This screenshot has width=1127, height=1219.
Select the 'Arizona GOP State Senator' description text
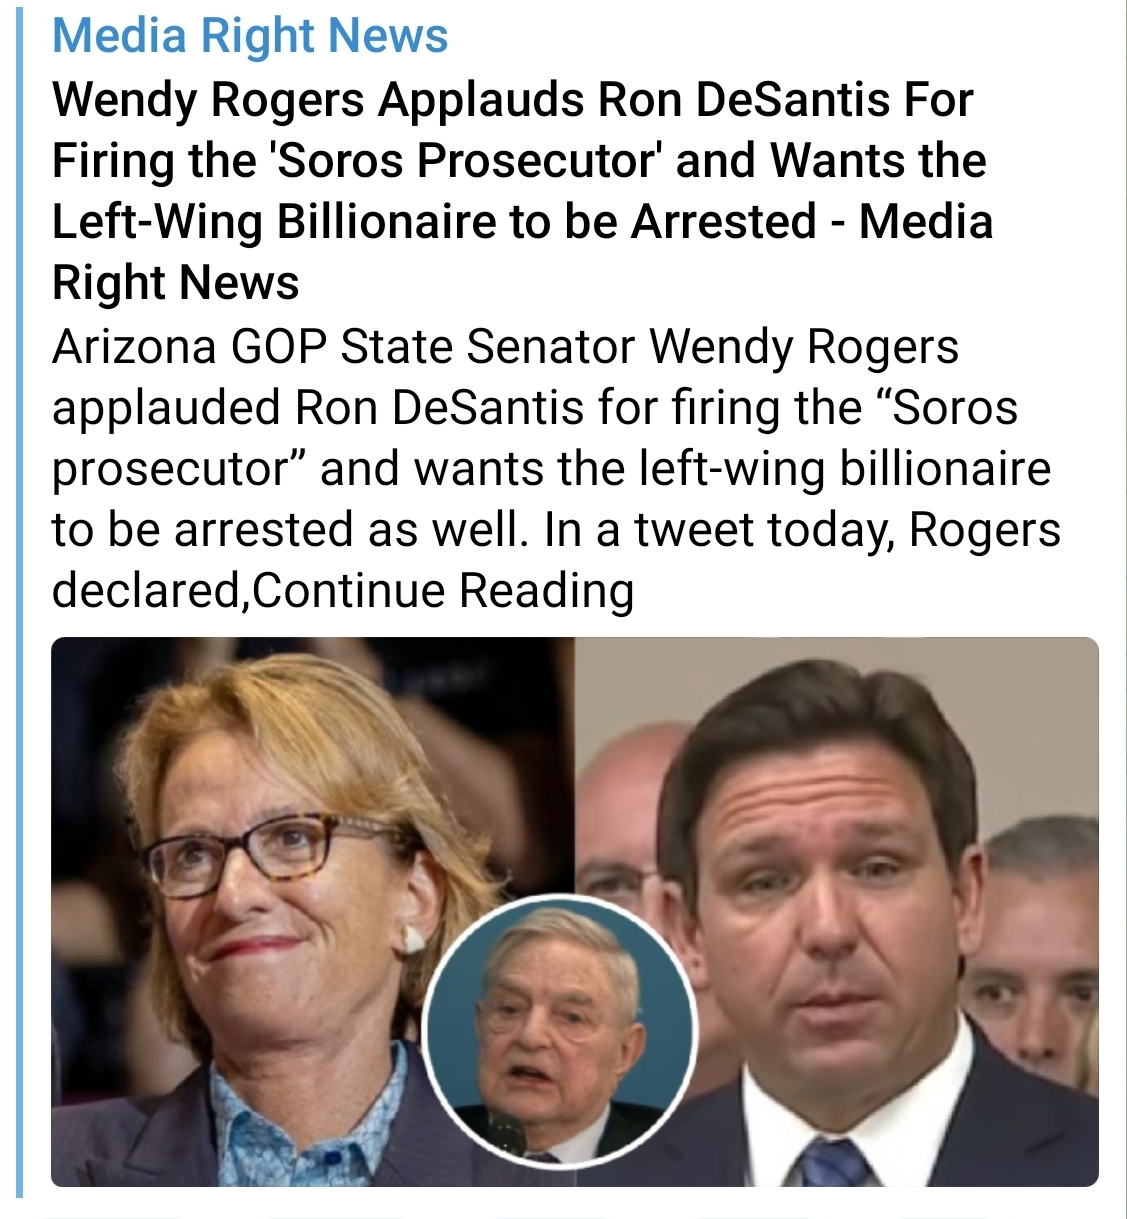343,347
